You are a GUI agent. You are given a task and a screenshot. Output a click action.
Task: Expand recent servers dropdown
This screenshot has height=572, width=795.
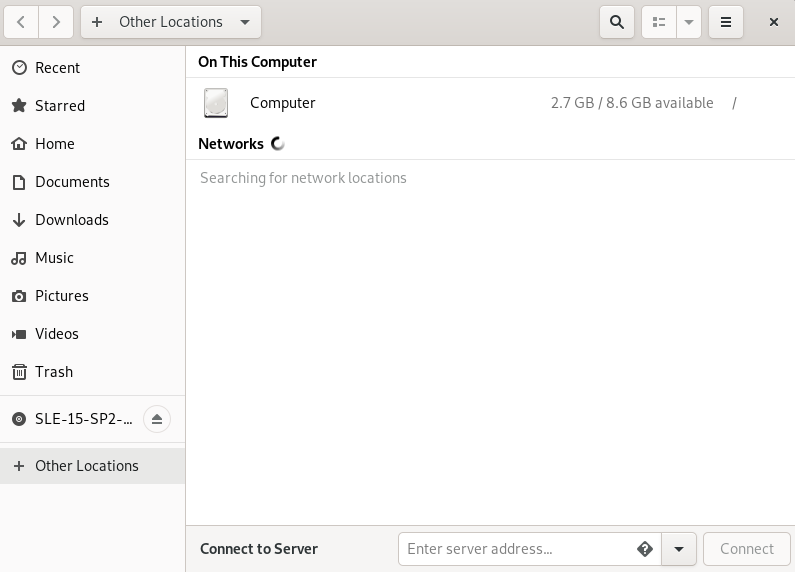tap(679, 549)
